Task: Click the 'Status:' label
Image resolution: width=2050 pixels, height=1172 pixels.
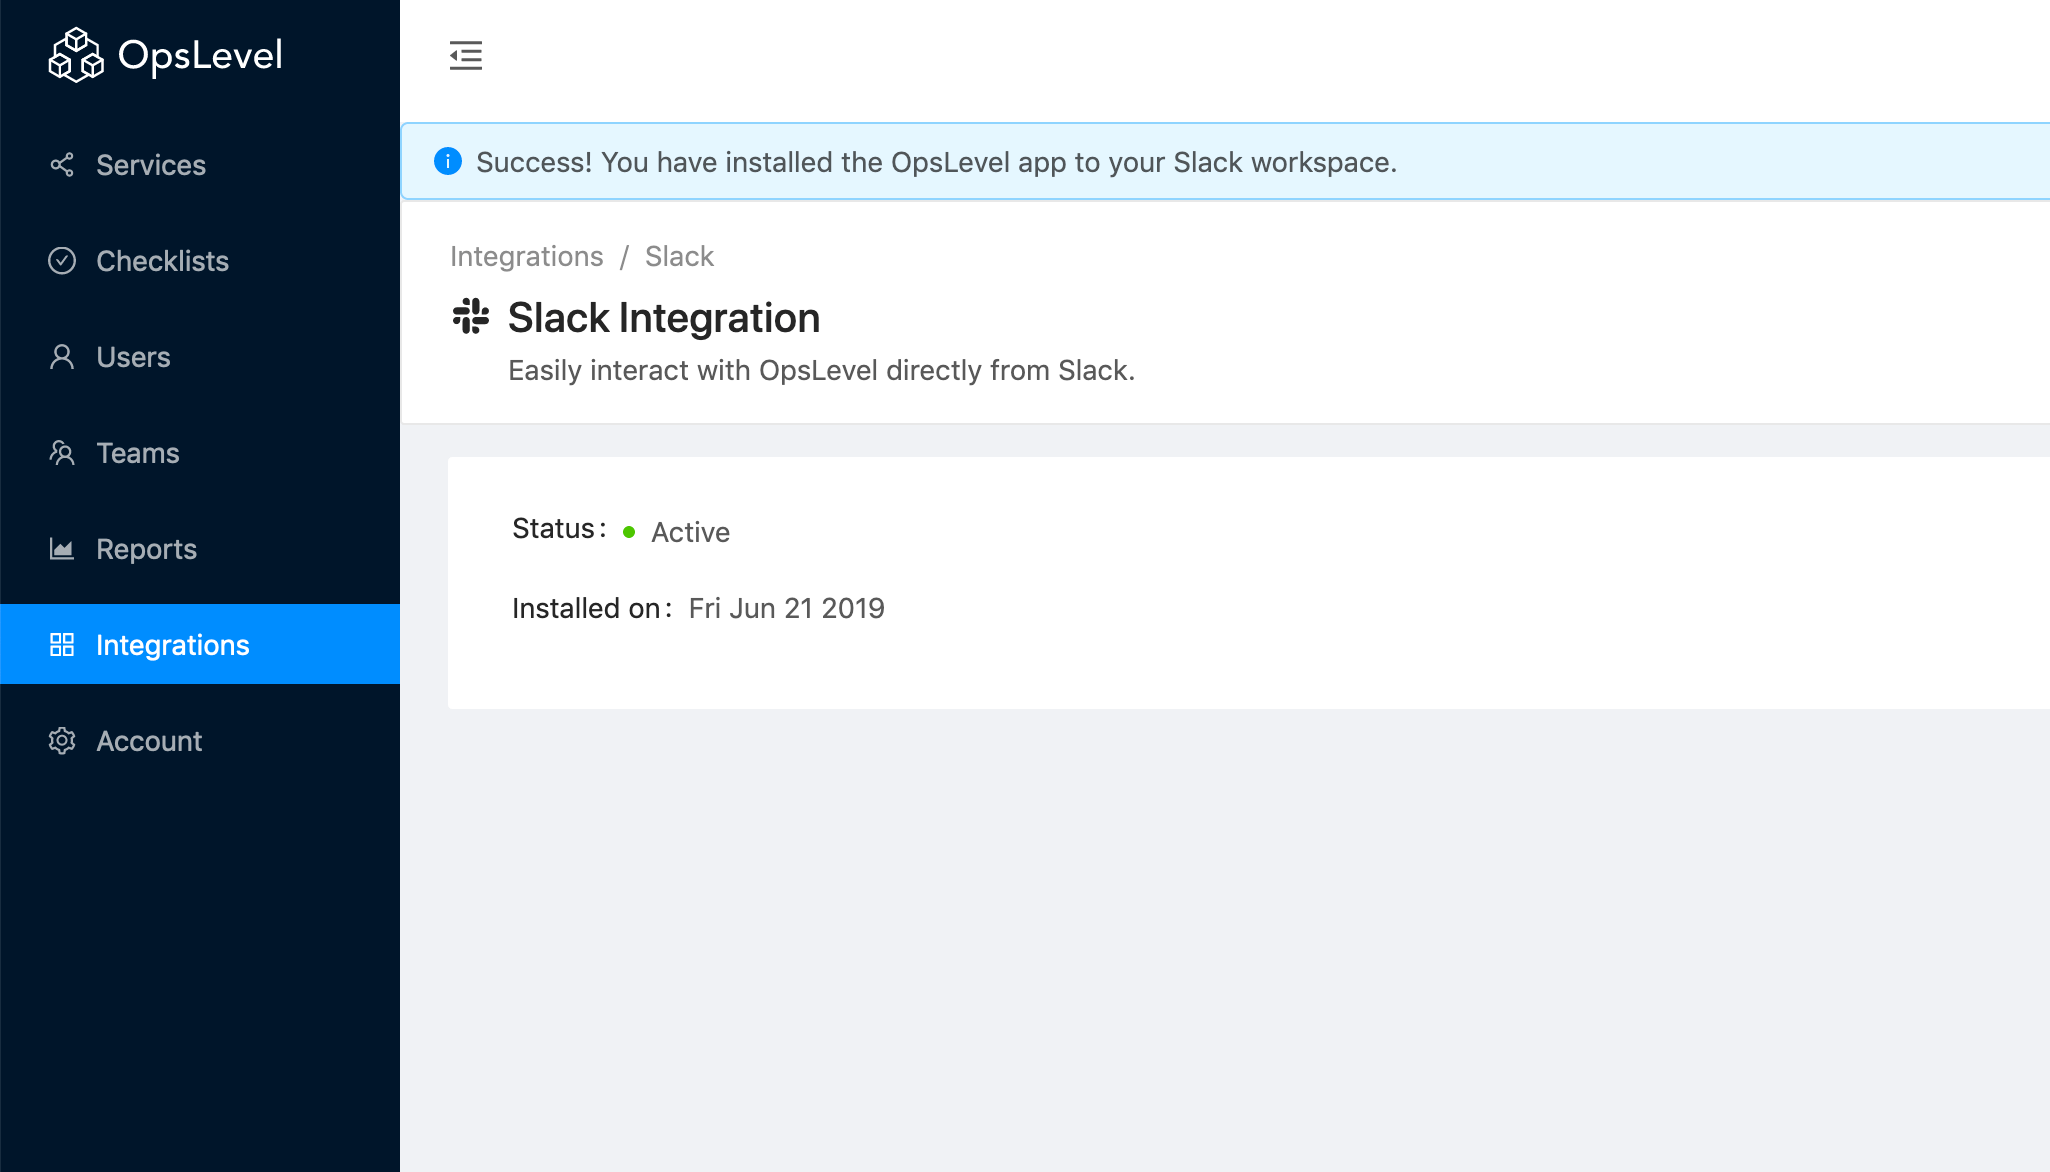Action: pos(559,529)
